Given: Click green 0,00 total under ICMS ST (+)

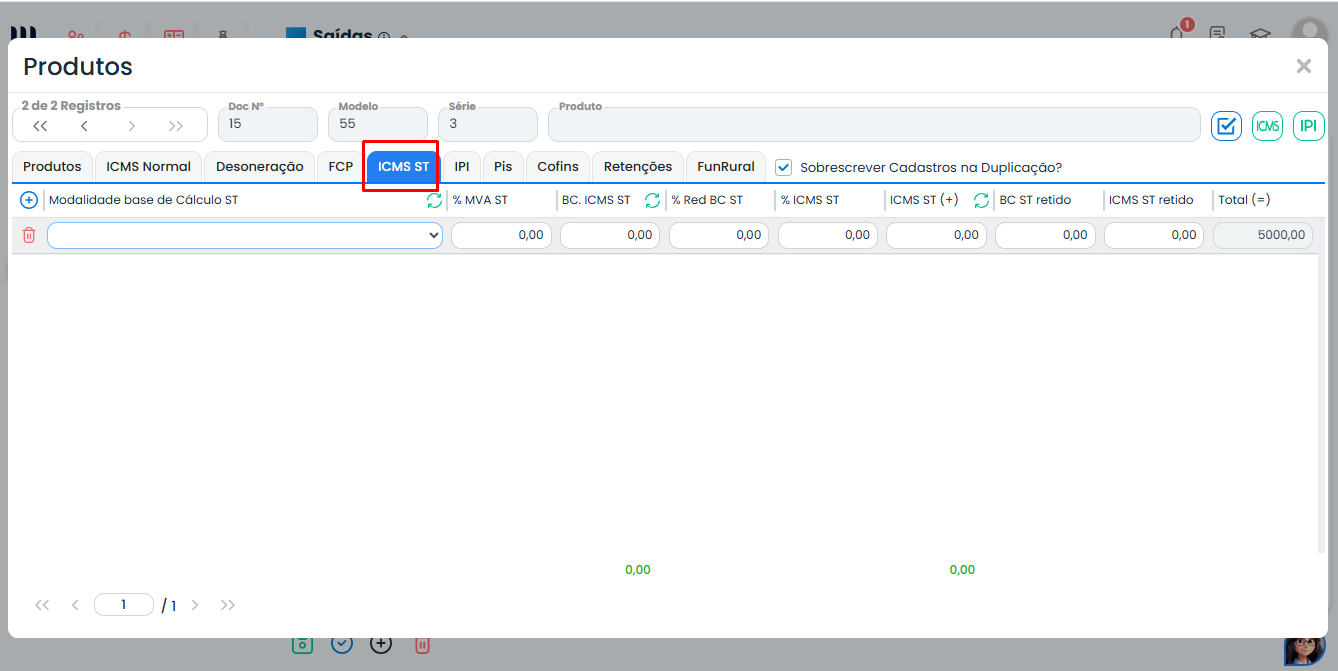Looking at the screenshot, I should [x=962, y=570].
